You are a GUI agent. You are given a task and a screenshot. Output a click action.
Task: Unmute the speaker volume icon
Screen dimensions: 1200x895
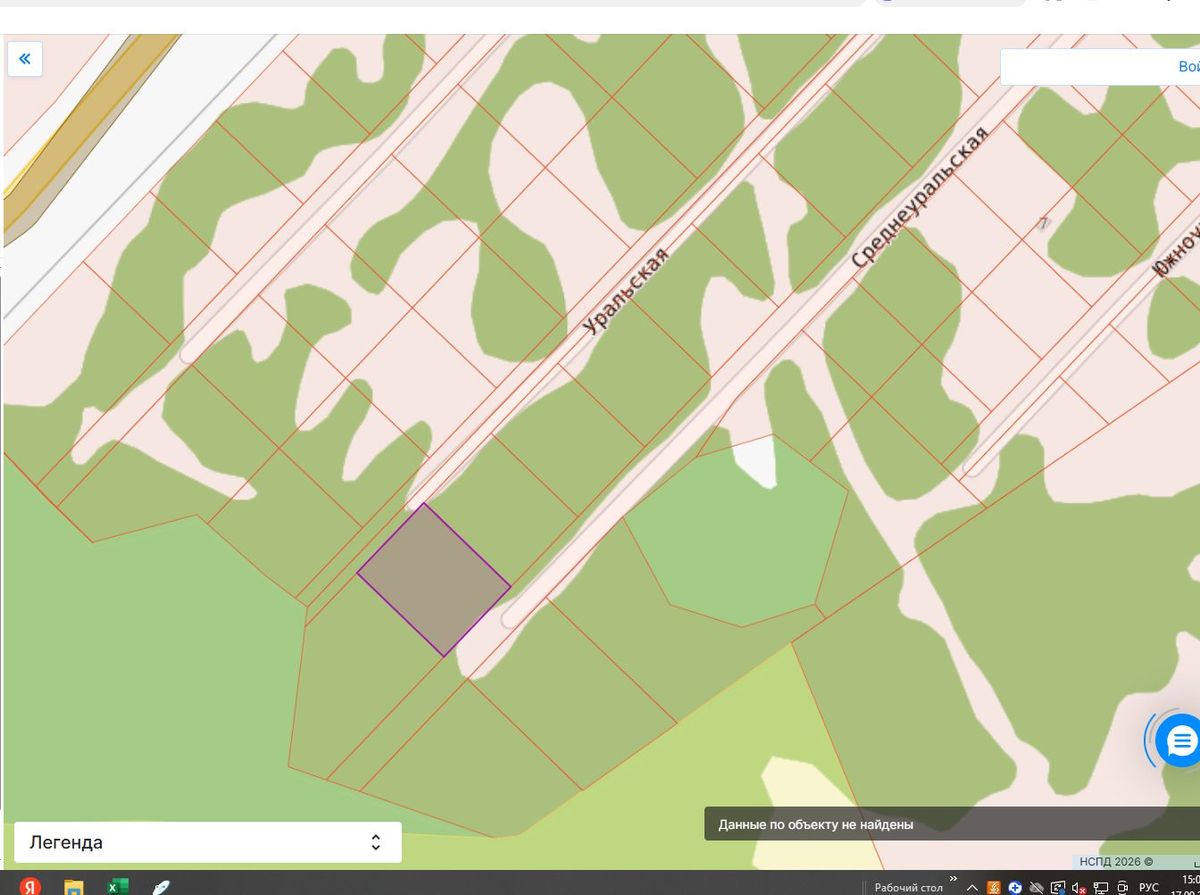point(1079,888)
